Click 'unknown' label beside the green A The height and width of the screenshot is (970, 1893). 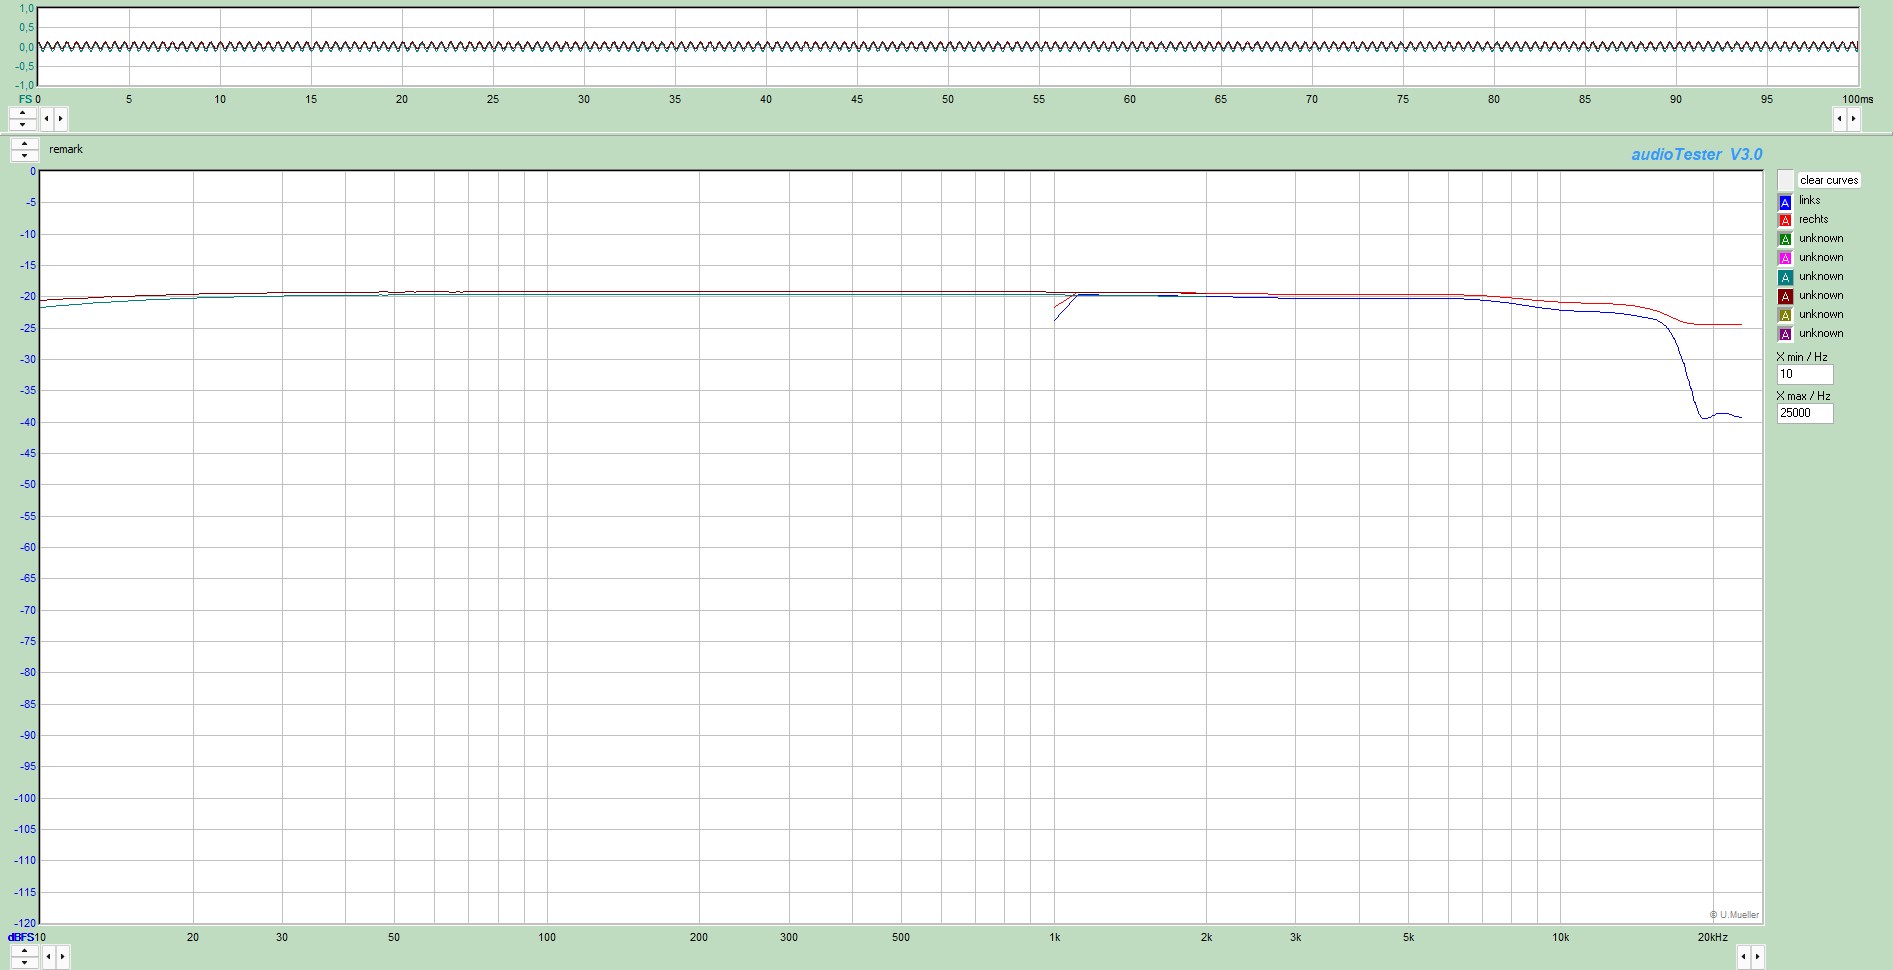1821,238
